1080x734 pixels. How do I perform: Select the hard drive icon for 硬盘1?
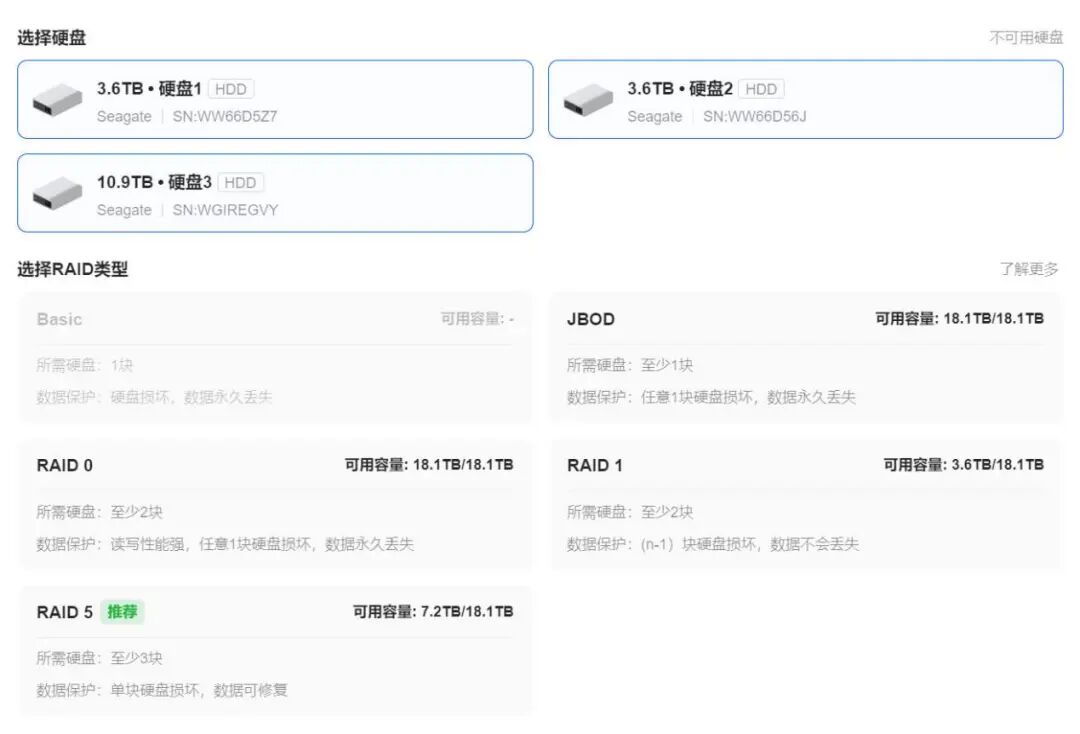pos(57,100)
